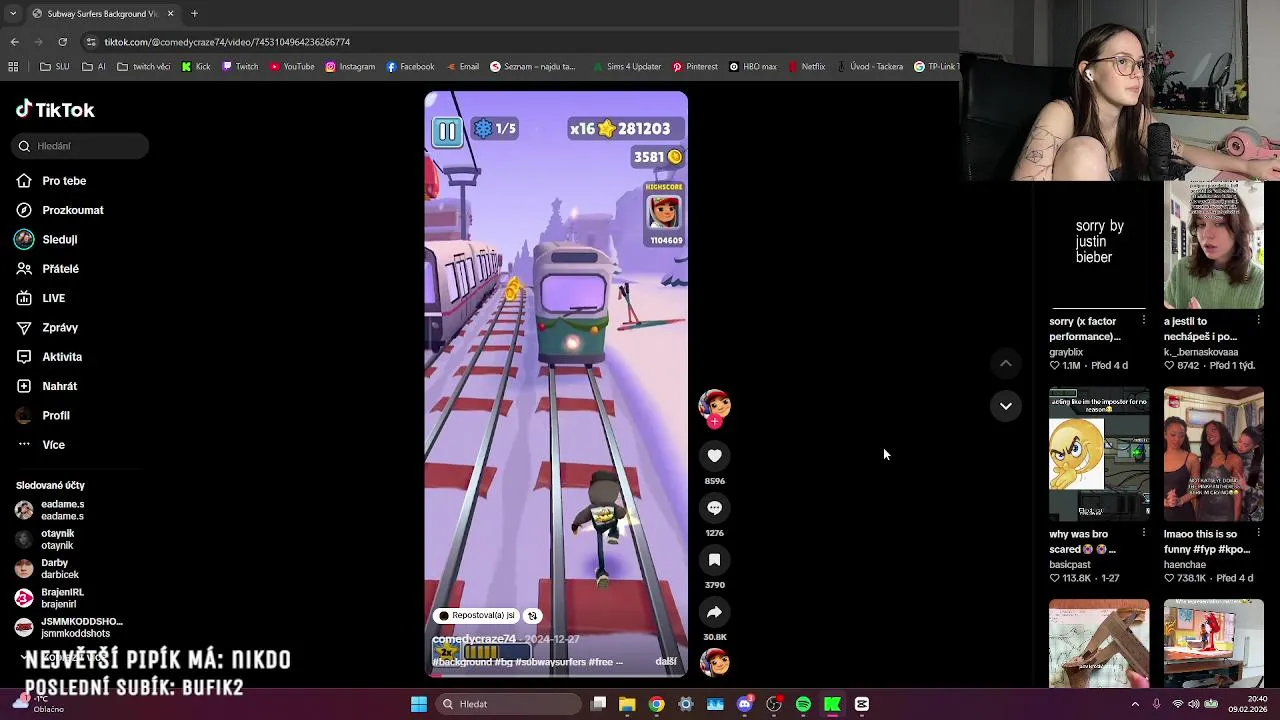Open the AI bookmarks folder
Image resolution: width=1280 pixels, height=720 pixels.
[x=95, y=67]
